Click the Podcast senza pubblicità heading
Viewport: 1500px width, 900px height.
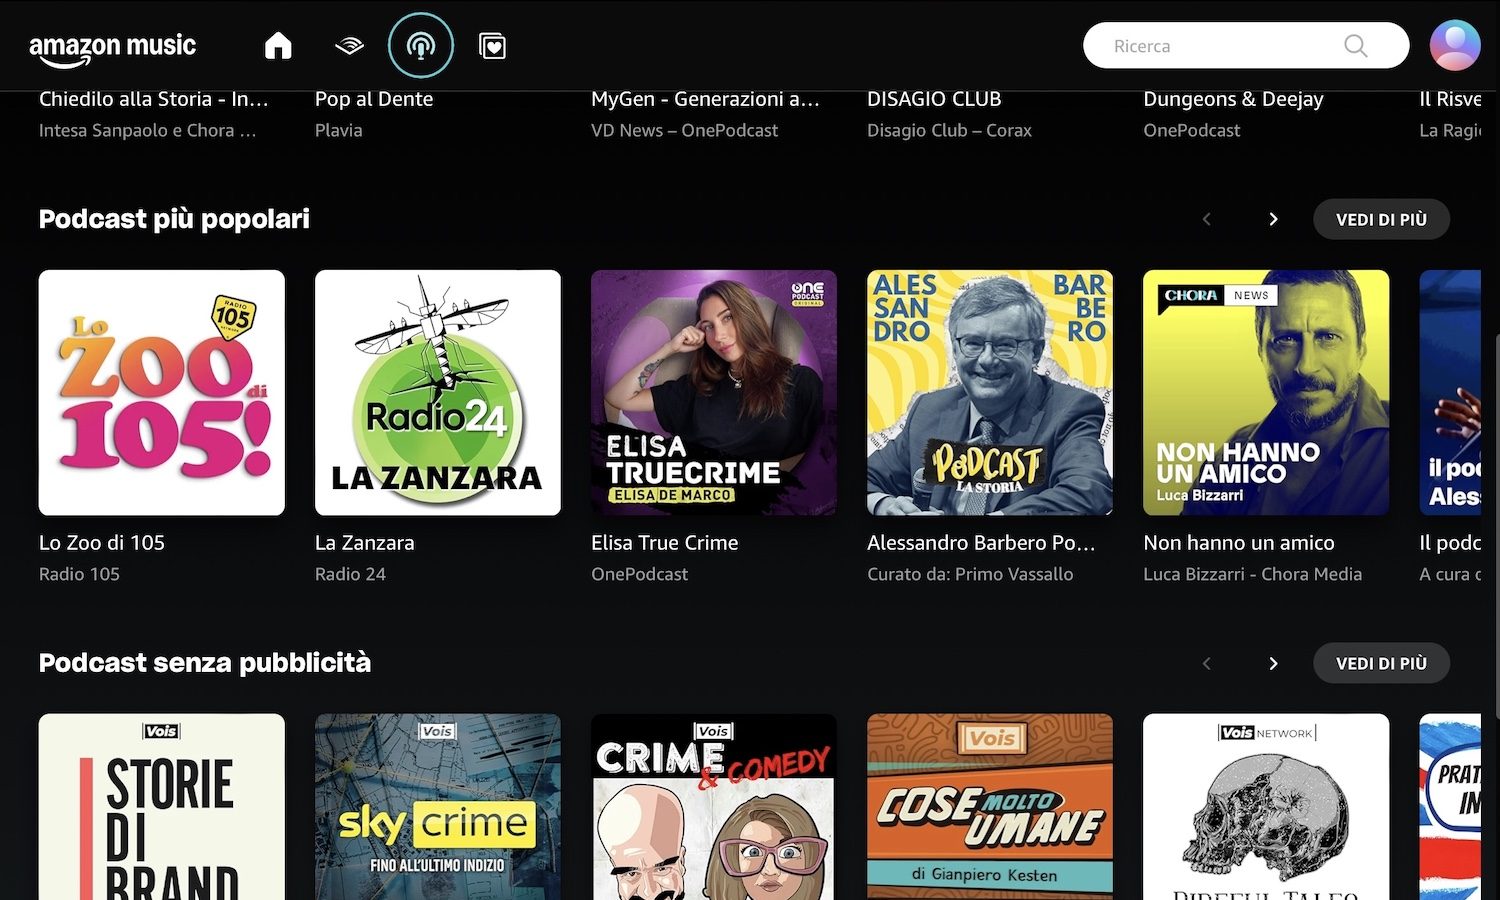(205, 663)
